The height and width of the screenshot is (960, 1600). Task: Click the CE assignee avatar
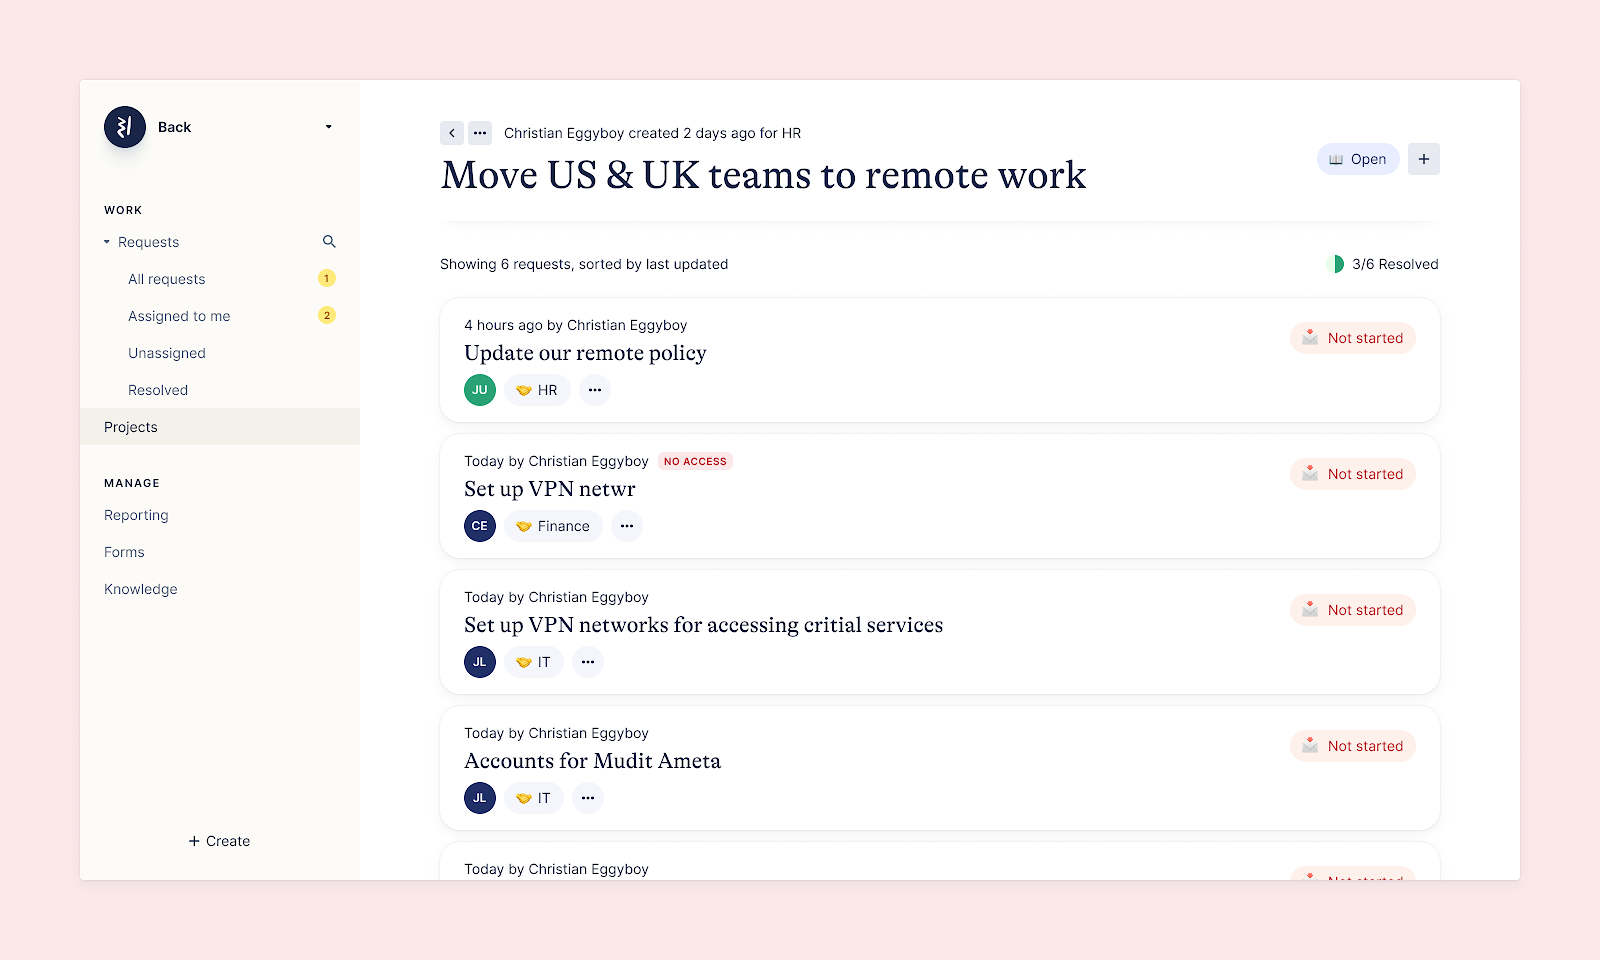(480, 526)
